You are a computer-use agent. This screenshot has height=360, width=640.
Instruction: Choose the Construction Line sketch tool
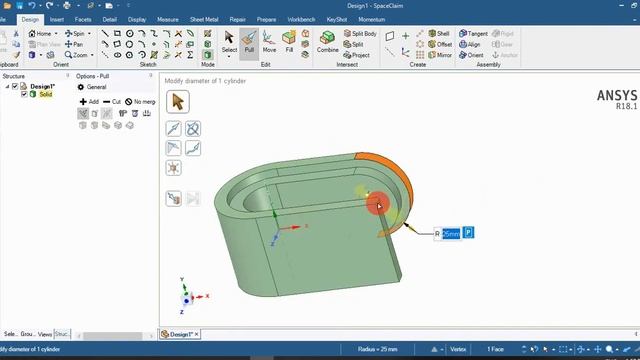(x=105, y=55)
